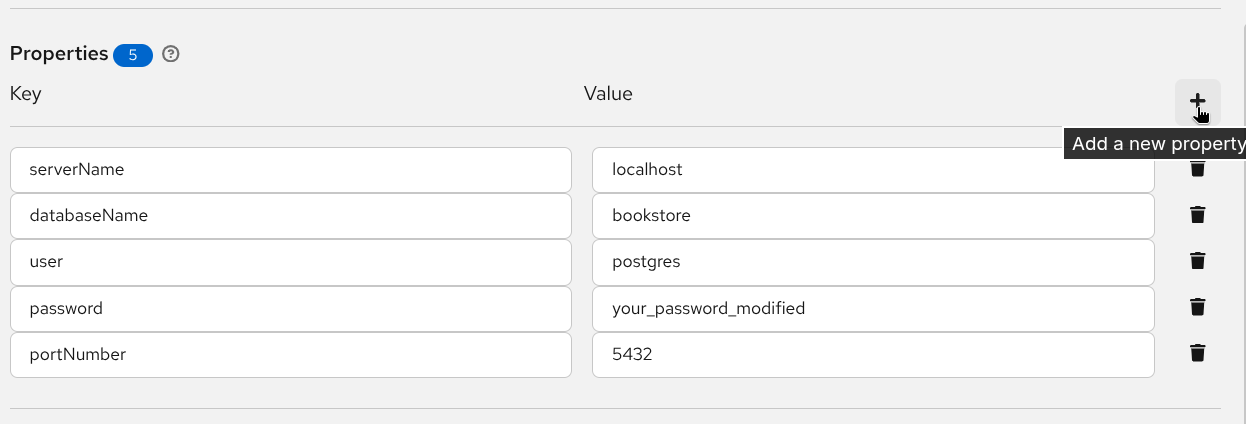Focus the user key field
This screenshot has height=424, width=1246.
pos(290,262)
